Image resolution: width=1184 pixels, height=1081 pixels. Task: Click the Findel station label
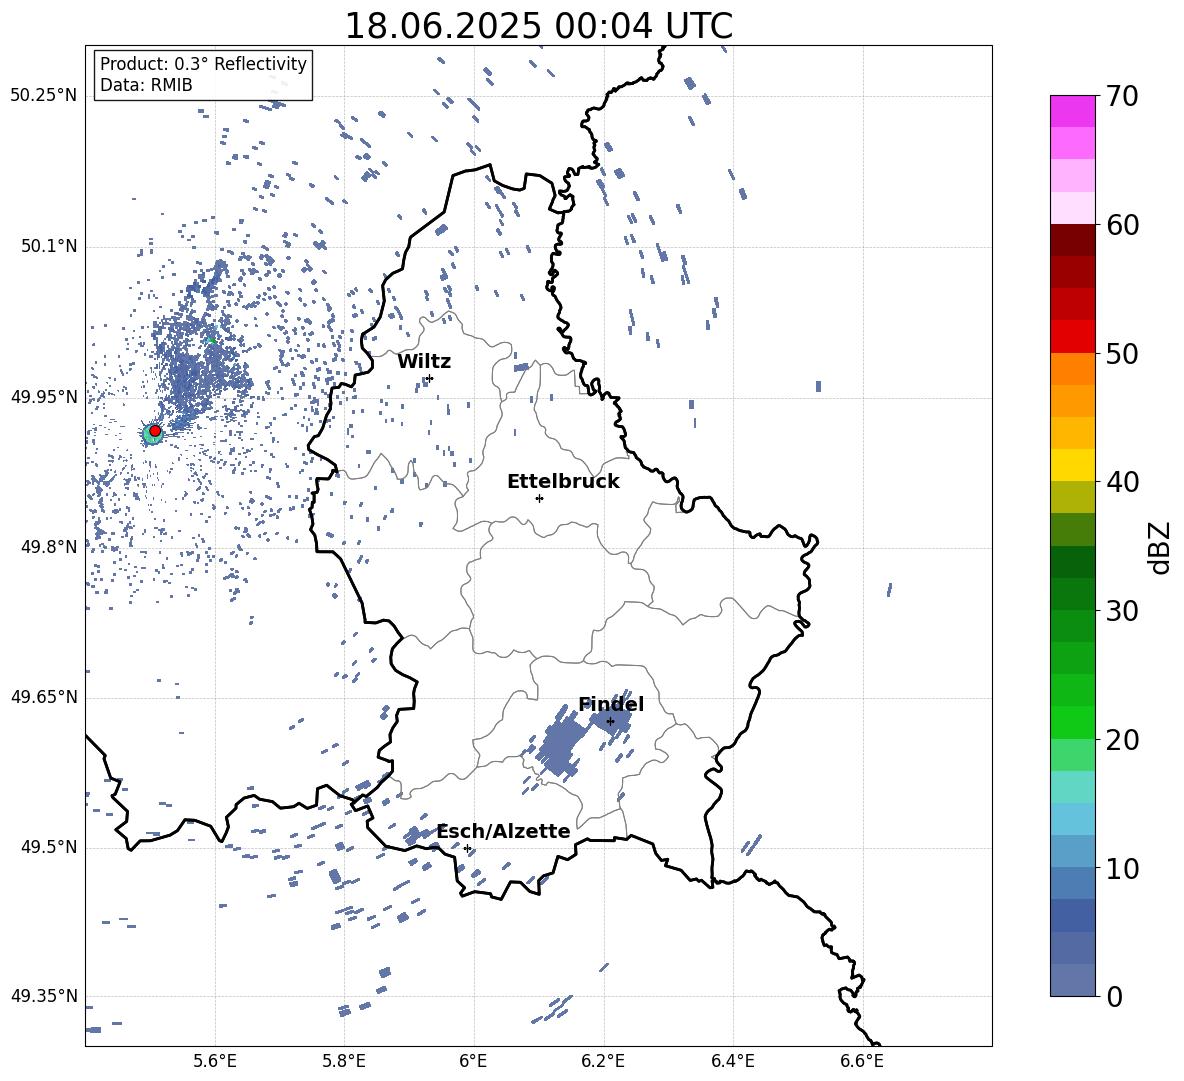(x=611, y=704)
